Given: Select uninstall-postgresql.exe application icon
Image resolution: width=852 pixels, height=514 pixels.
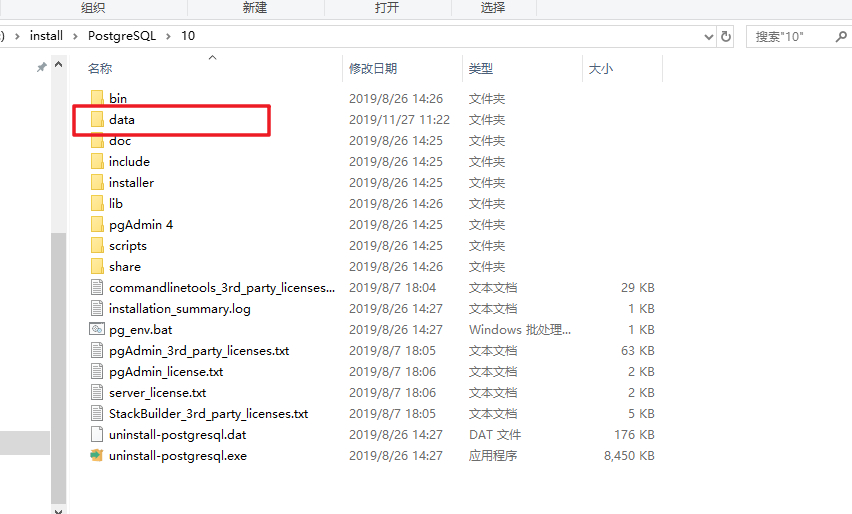Looking at the screenshot, I should pyautogui.click(x=97, y=455).
